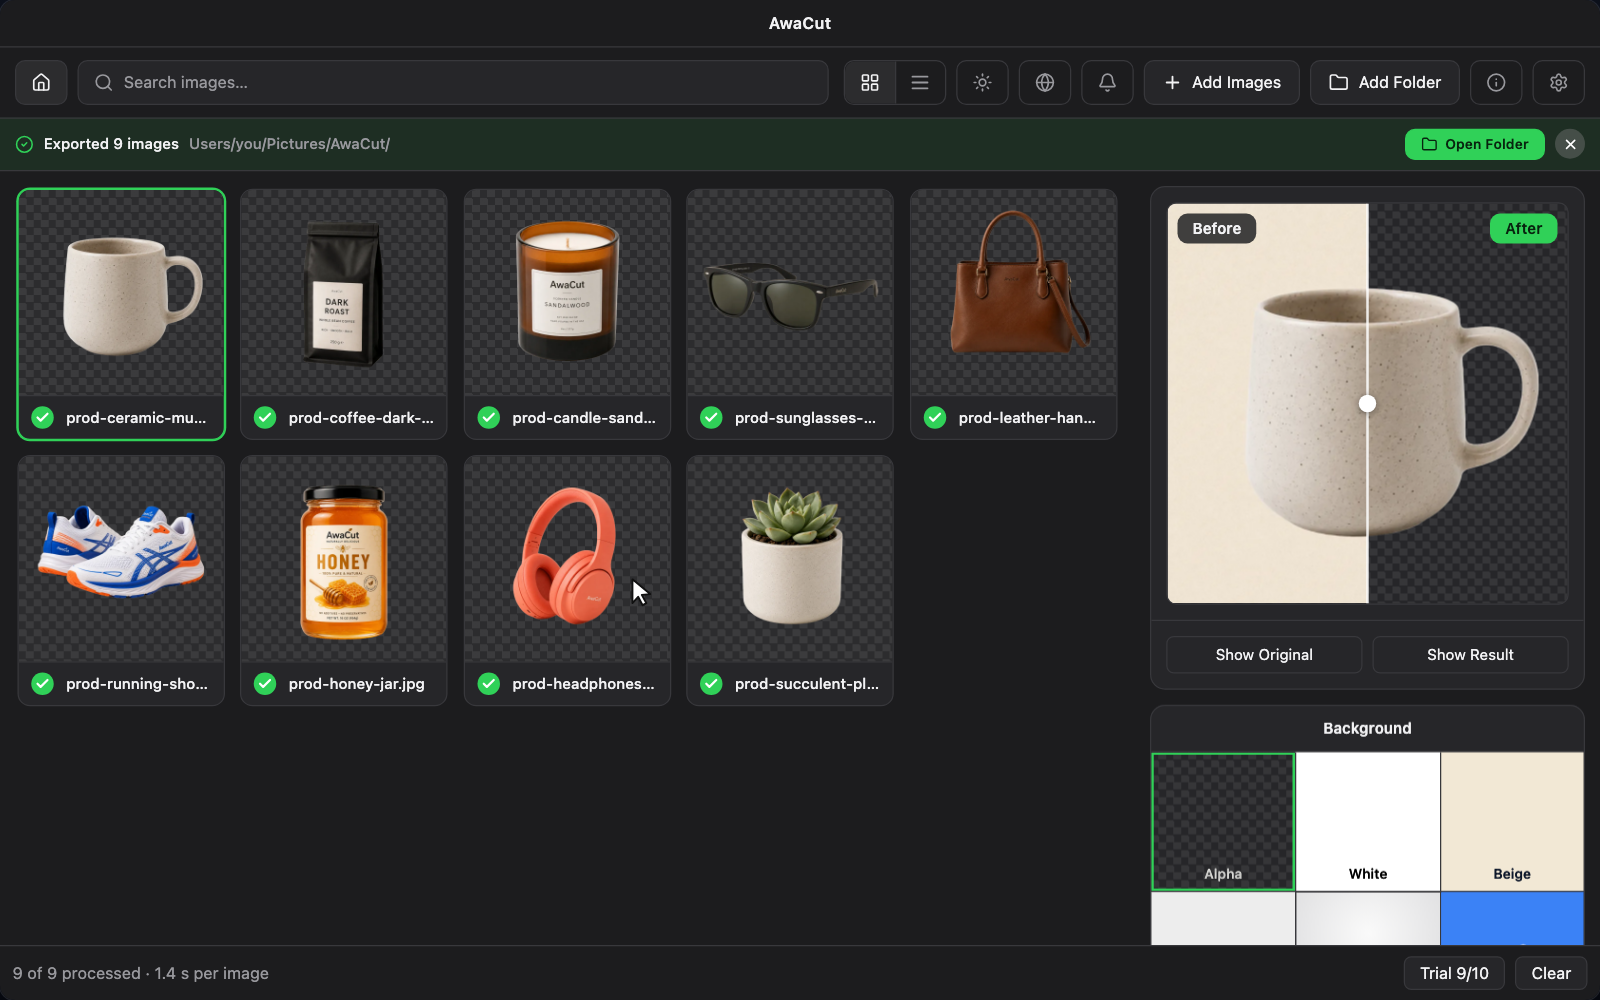Choose Beige background swatch
Image resolution: width=1600 pixels, height=1000 pixels.
click(1512, 821)
